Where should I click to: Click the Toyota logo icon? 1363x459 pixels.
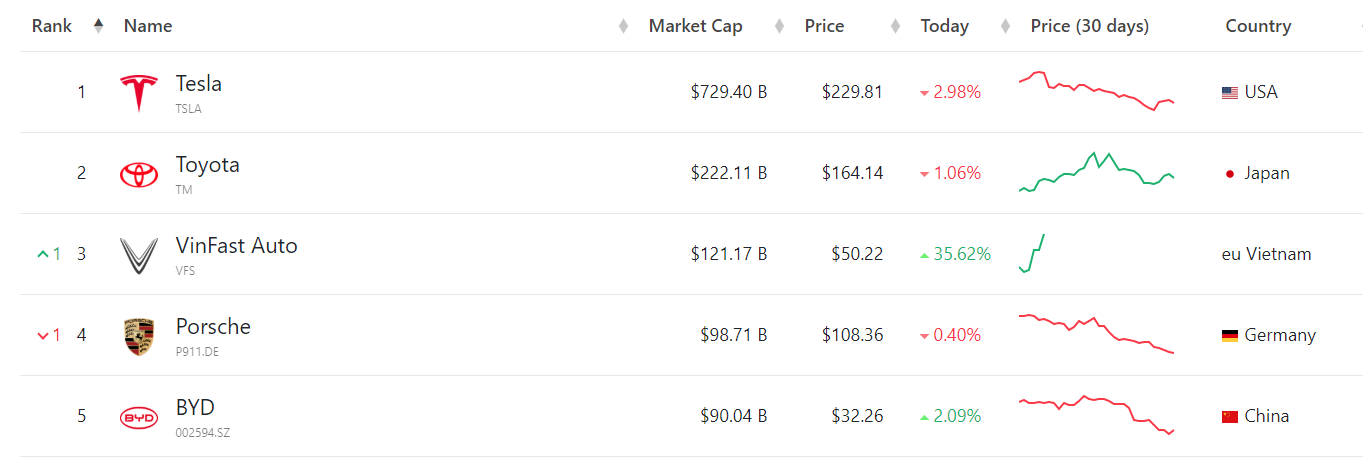click(x=139, y=174)
